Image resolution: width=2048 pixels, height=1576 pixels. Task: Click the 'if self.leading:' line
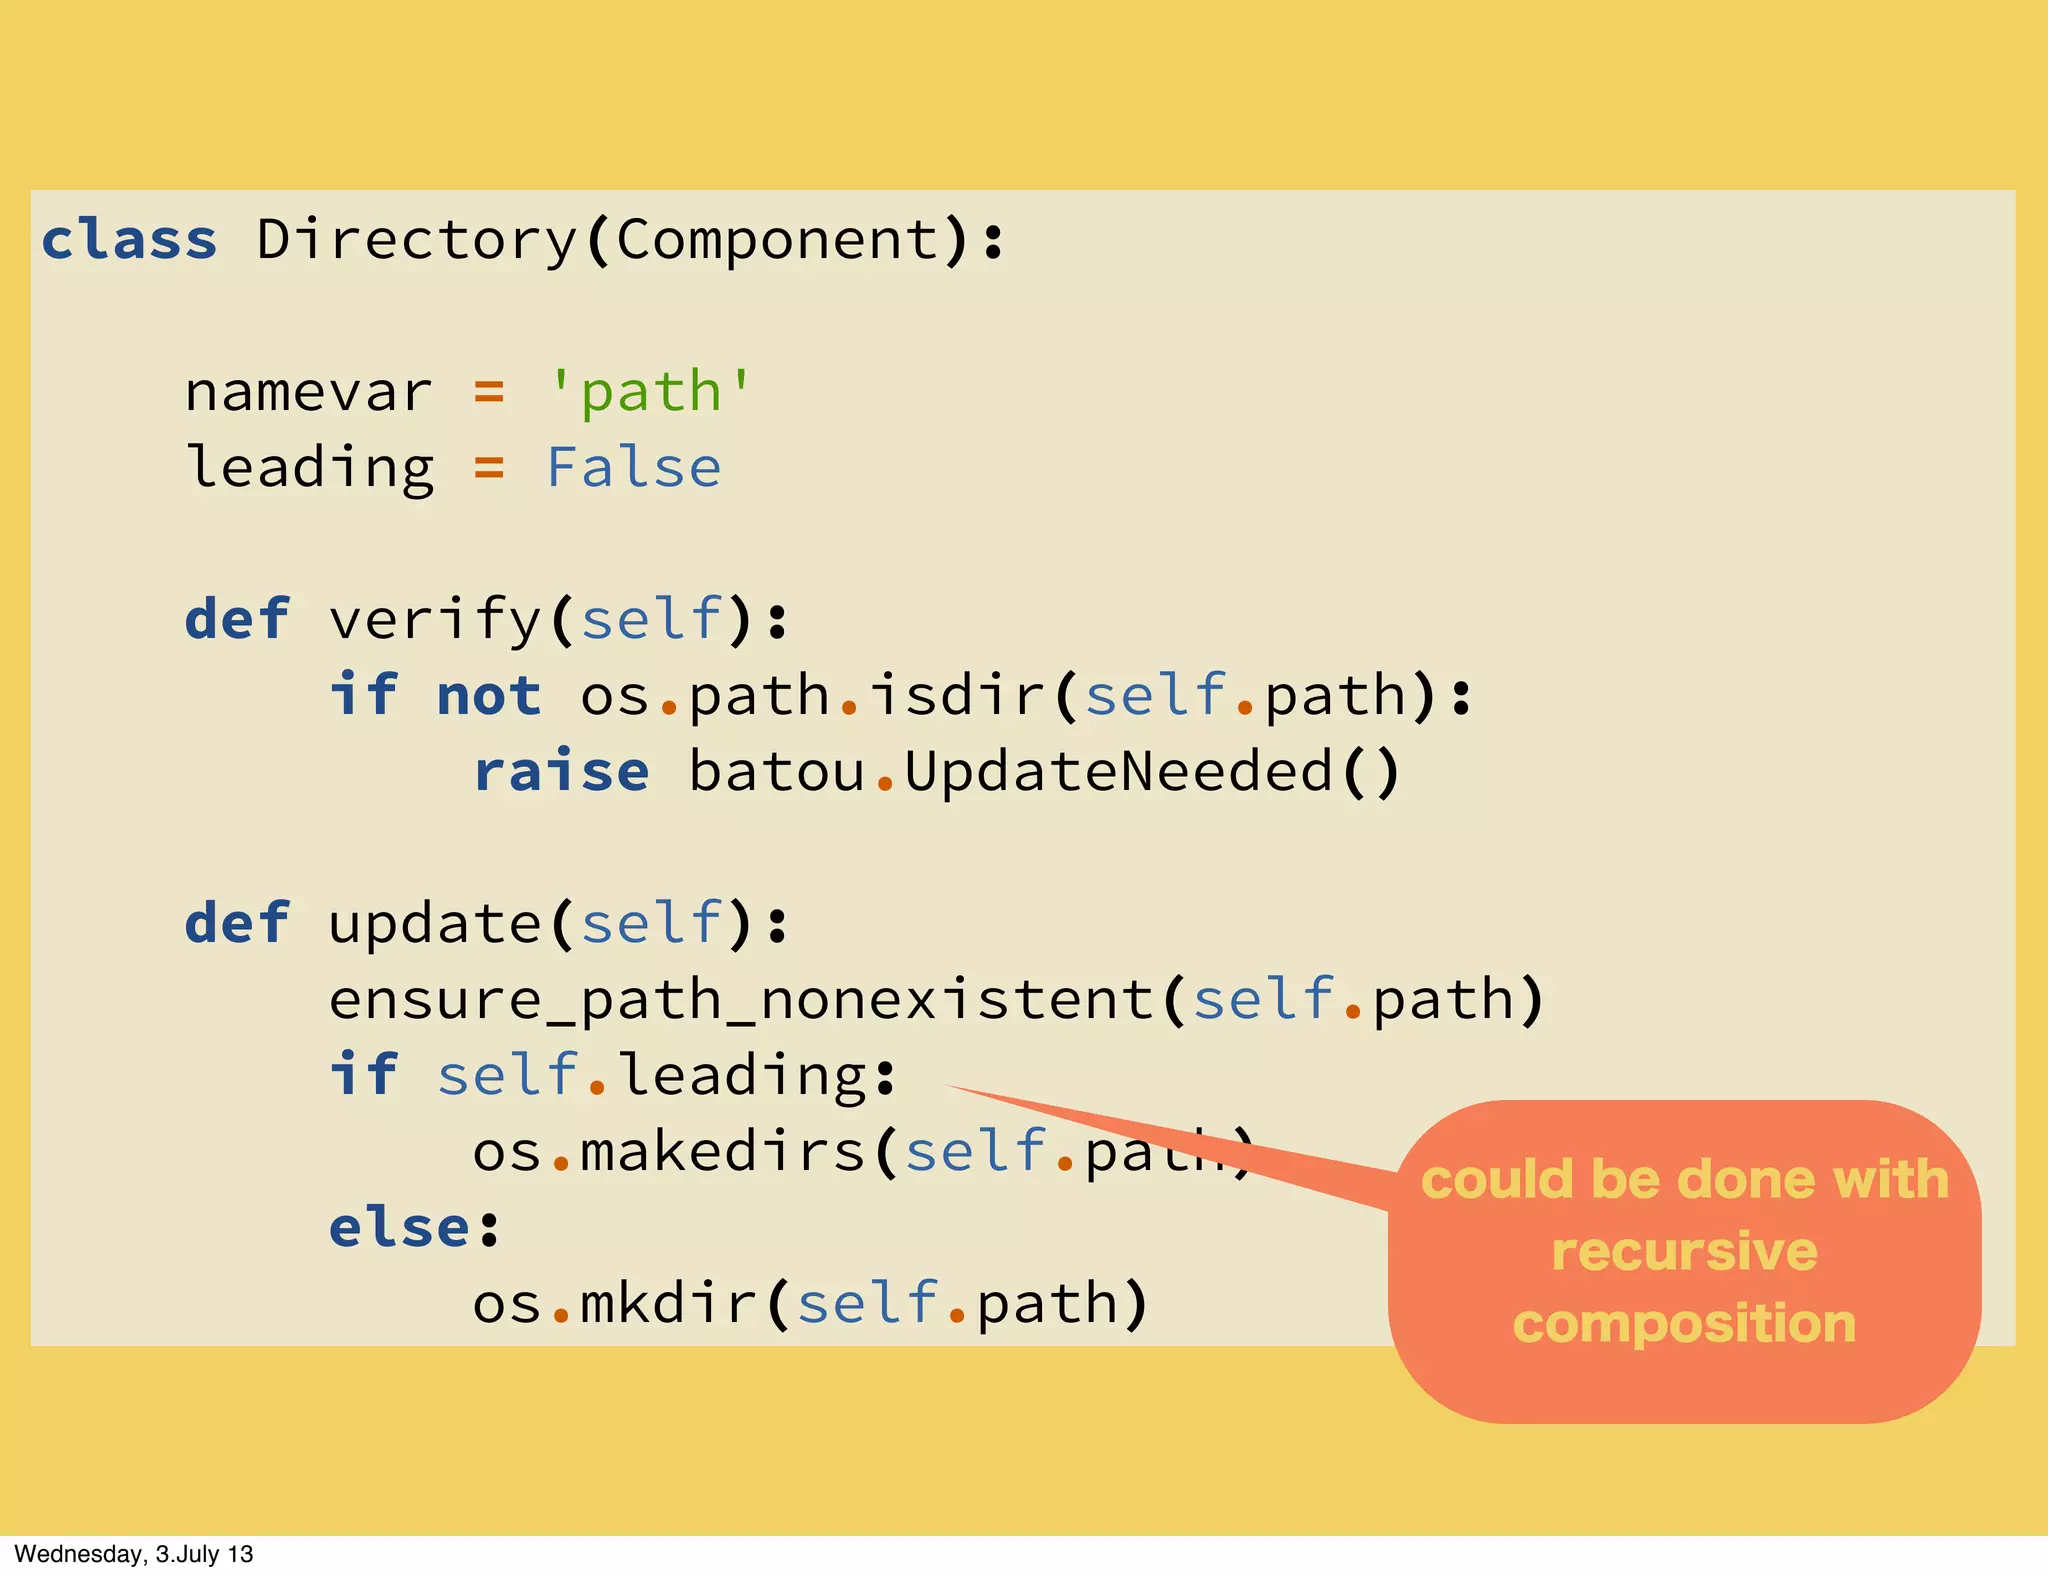pos(613,1075)
